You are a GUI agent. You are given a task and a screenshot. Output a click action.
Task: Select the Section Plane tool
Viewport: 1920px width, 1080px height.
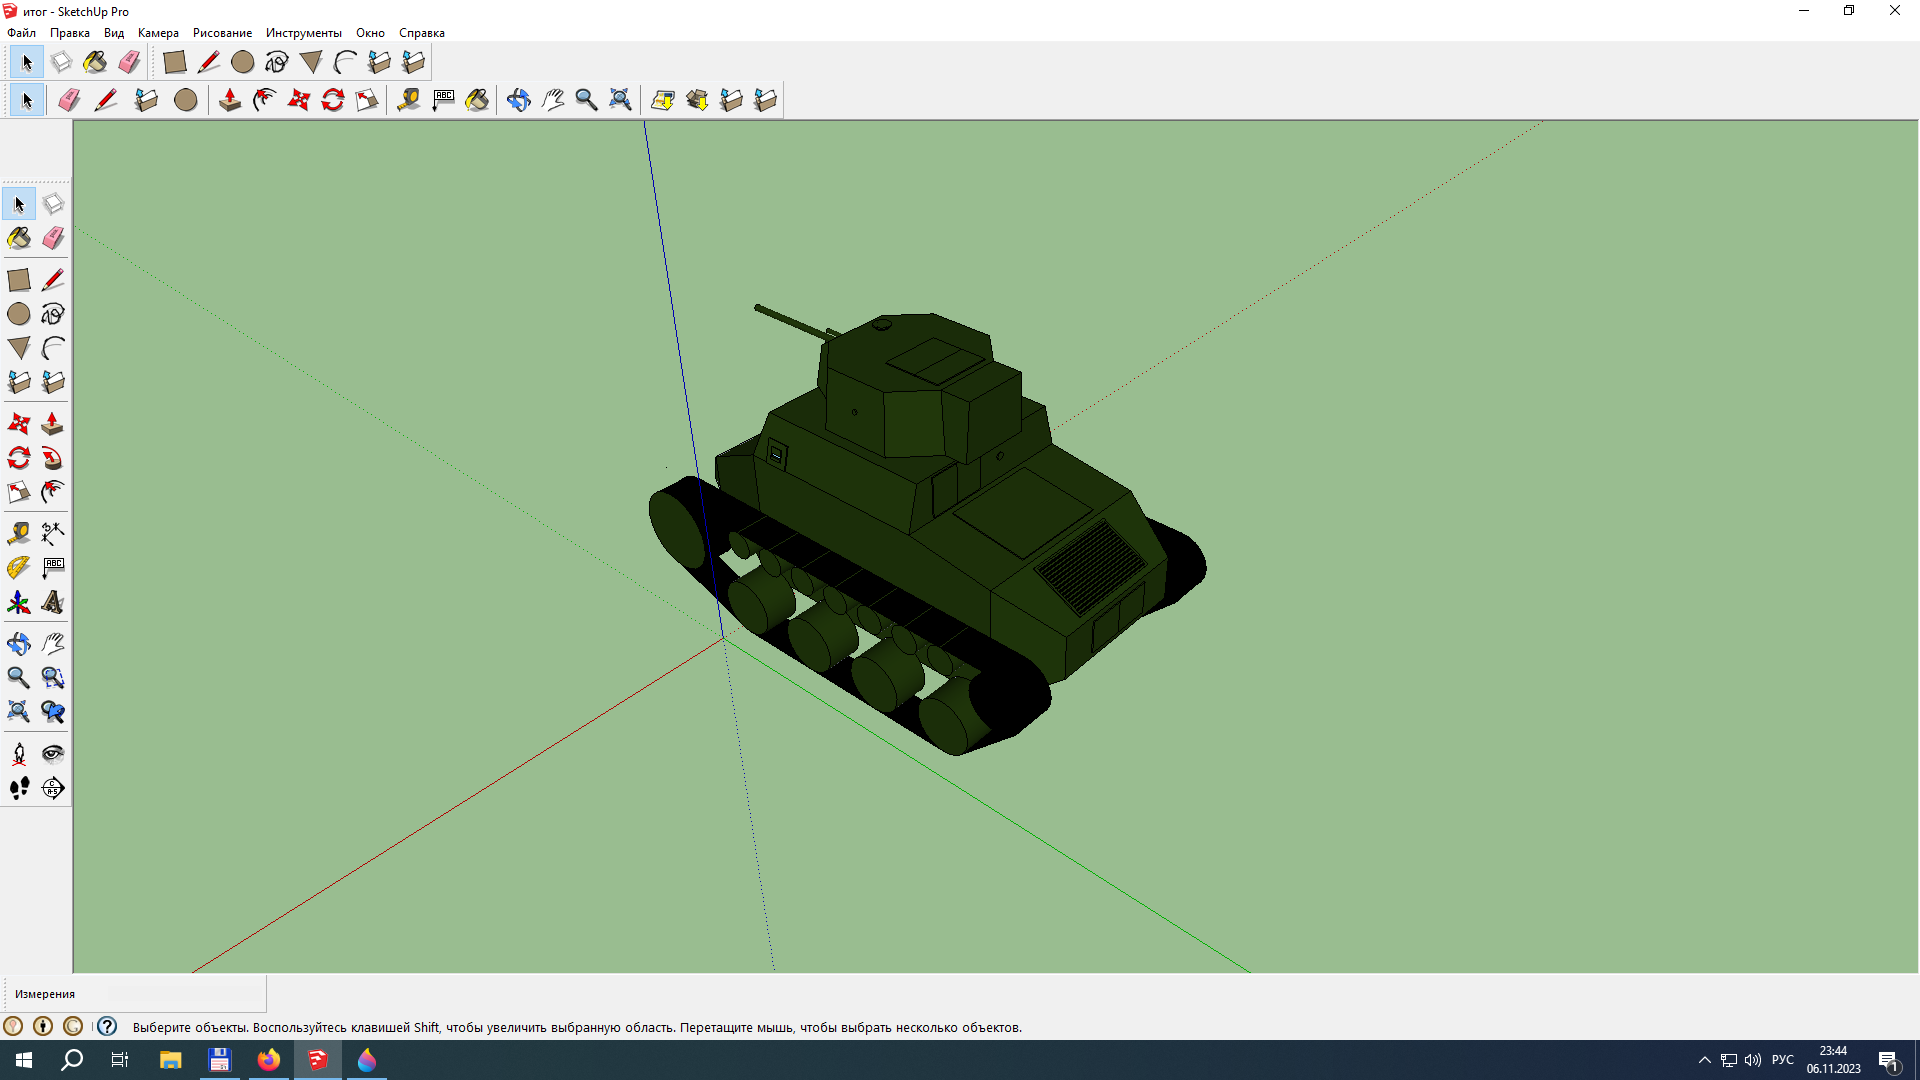pyautogui.click(x=53, y=788)
